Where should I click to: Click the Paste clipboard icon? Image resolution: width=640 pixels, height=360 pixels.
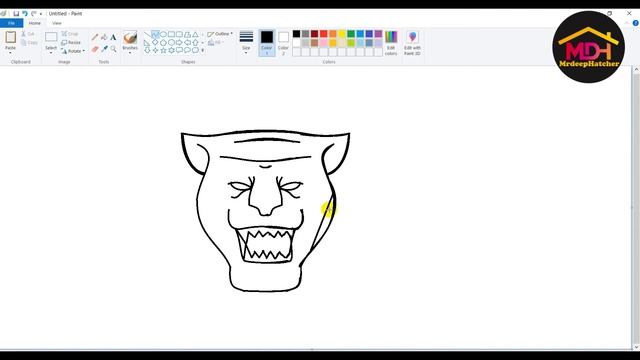click(x=11, y=37)
